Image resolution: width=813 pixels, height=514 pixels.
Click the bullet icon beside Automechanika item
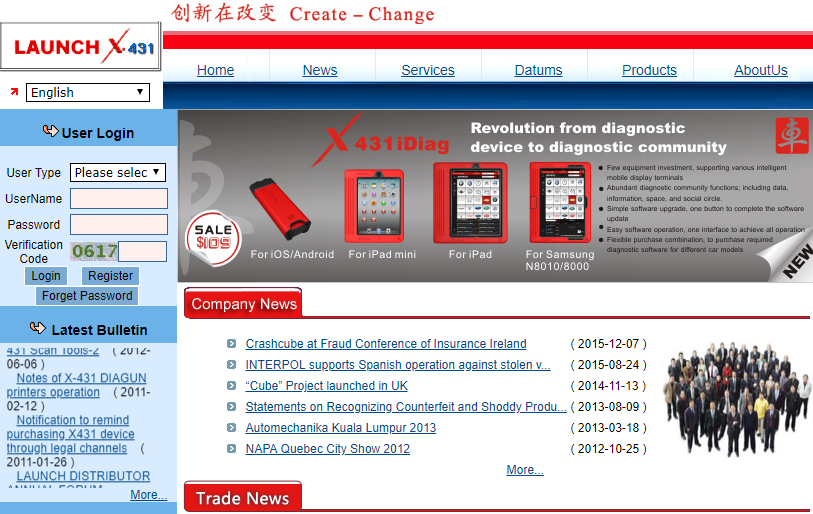coord(231,427)
